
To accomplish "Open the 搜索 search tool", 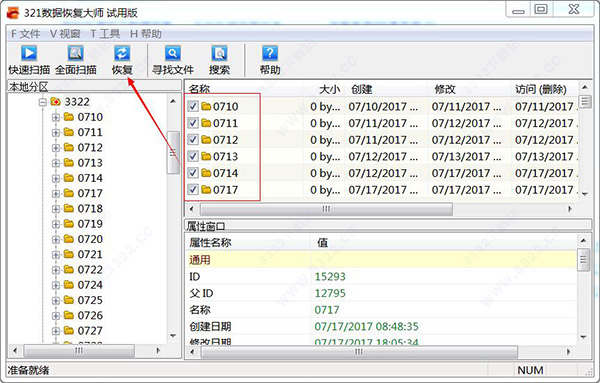I will tap(219, 60).
